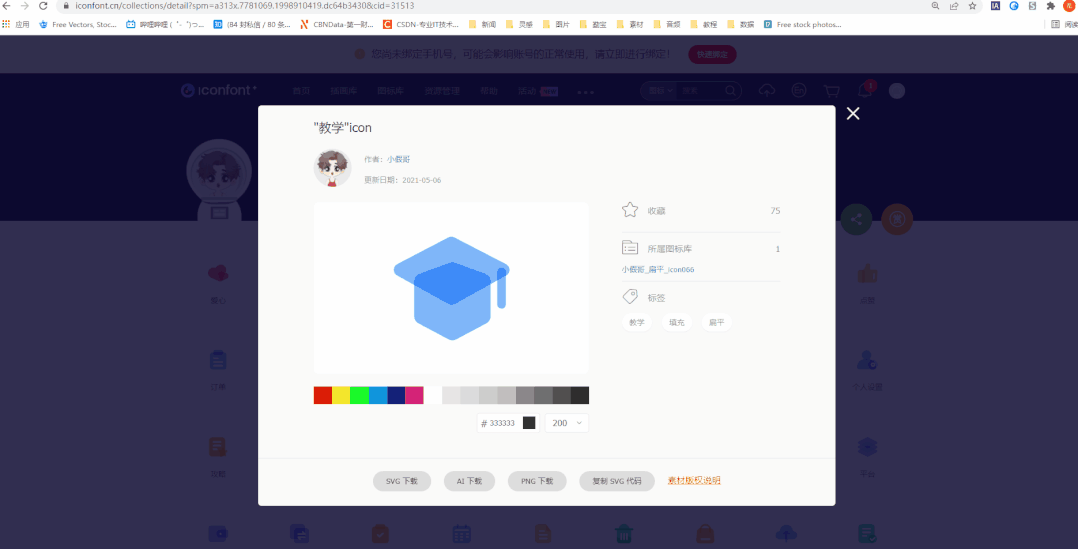1078x549 pixels.
Task: Click the author avatar image
Action: [x=333, y=168]
